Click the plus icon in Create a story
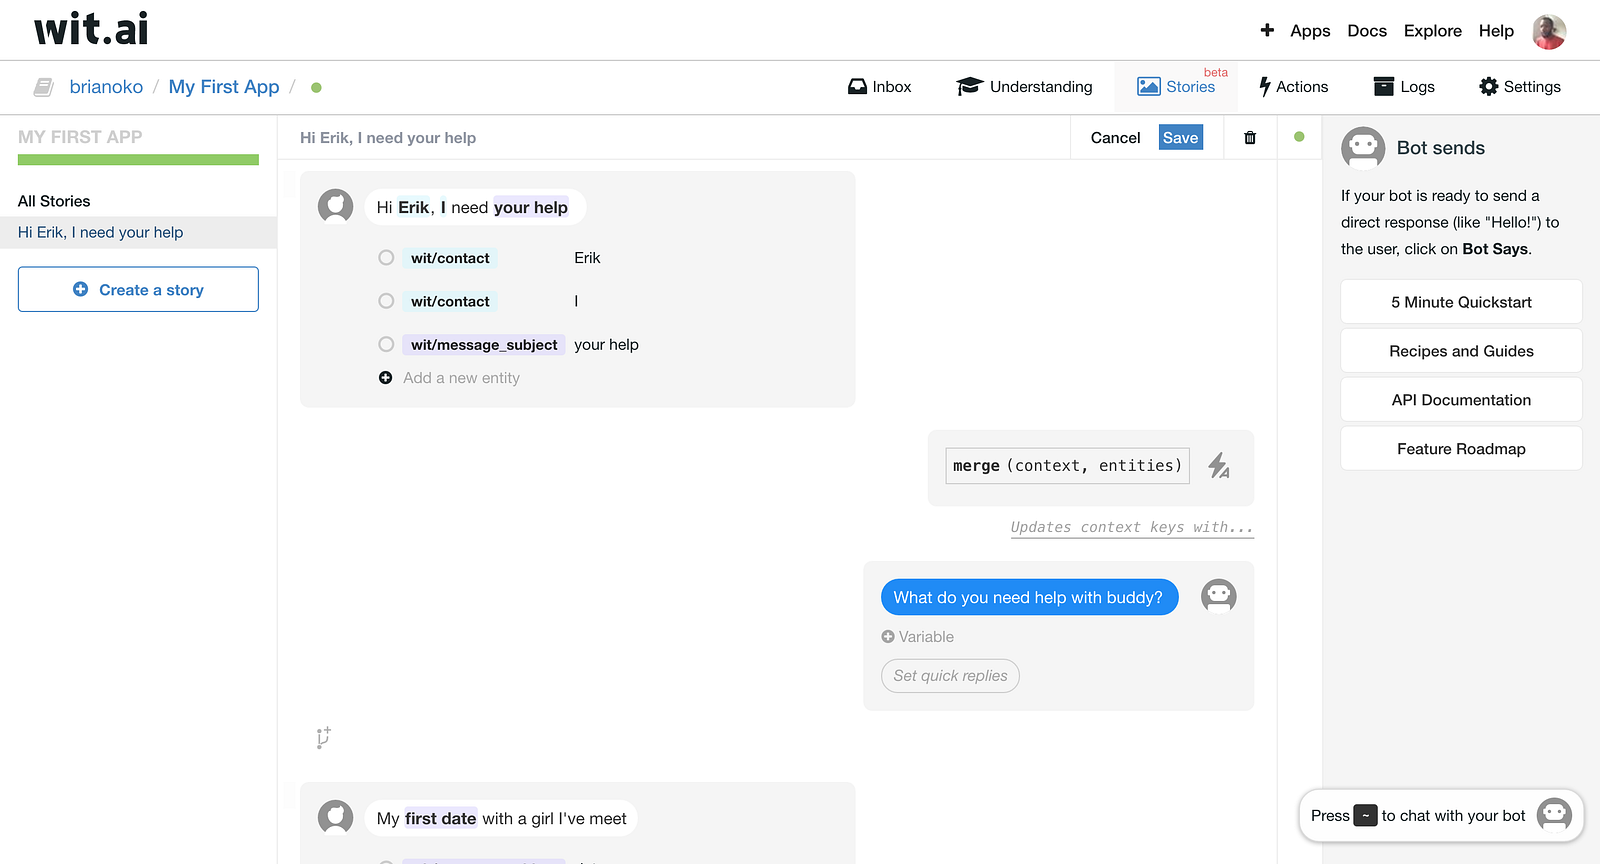This screenshot has height=864, width=1600. (81, 290)
